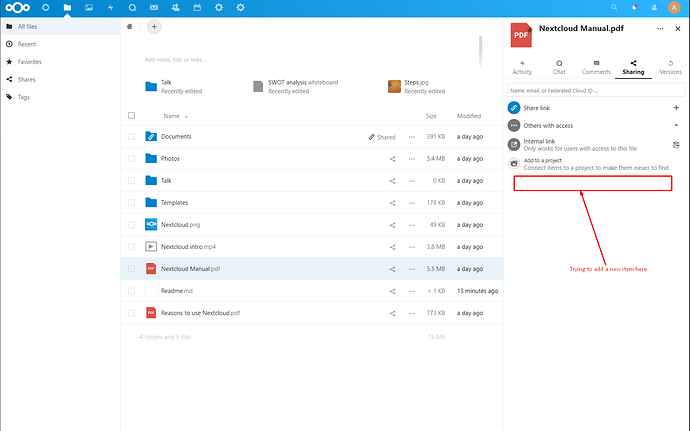Screen dimensions: 690x431
Task: Copy the internal link clipboard icon
Action: point(676,144)
